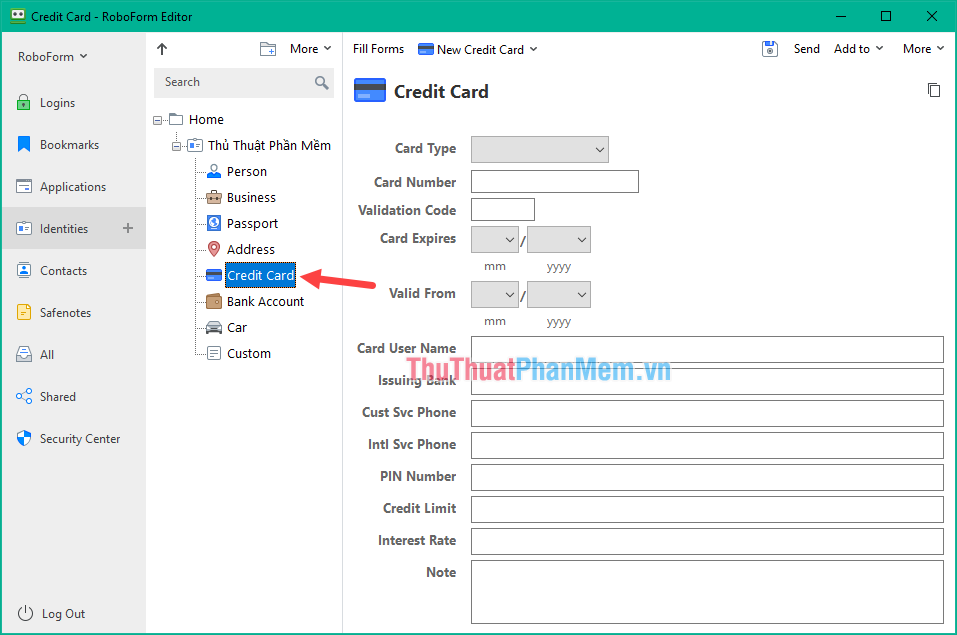The width and height of the screenshot is (957, 635).
Task: Open the Security Center
Action: [x=78, y=438]
